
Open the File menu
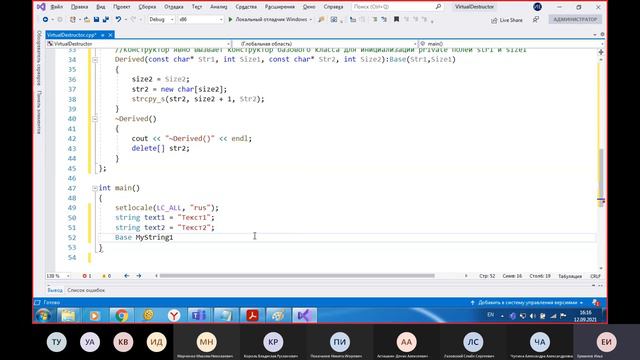pos(57,7)
